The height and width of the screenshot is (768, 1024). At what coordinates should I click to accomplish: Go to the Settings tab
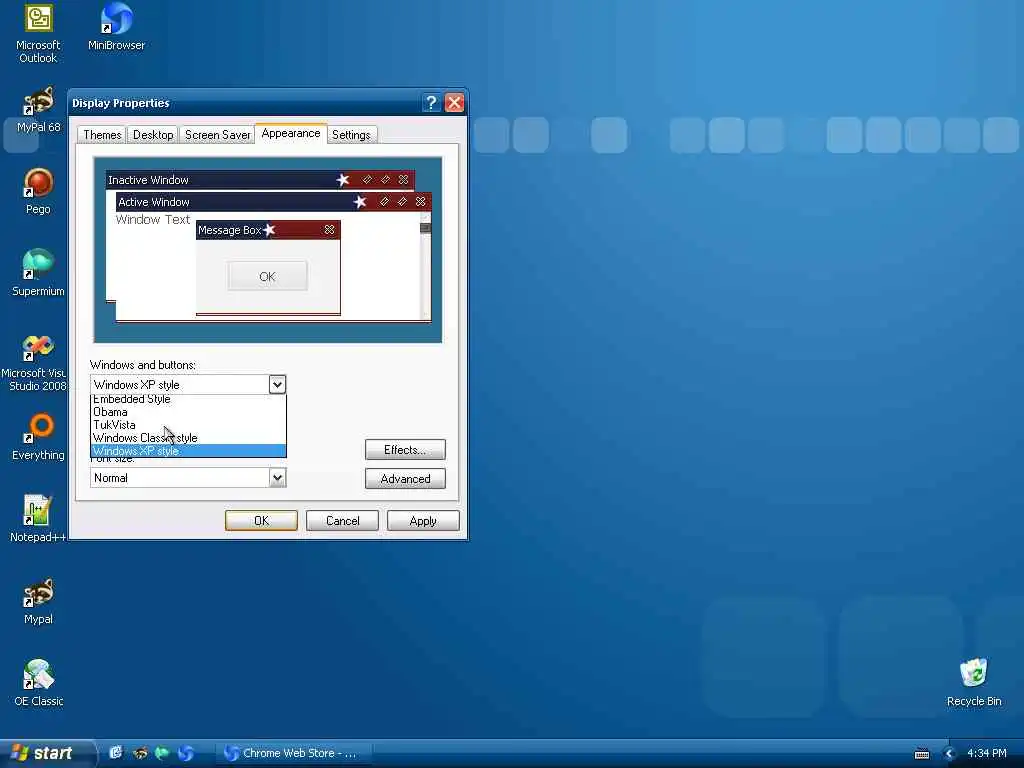pos(351,135)
